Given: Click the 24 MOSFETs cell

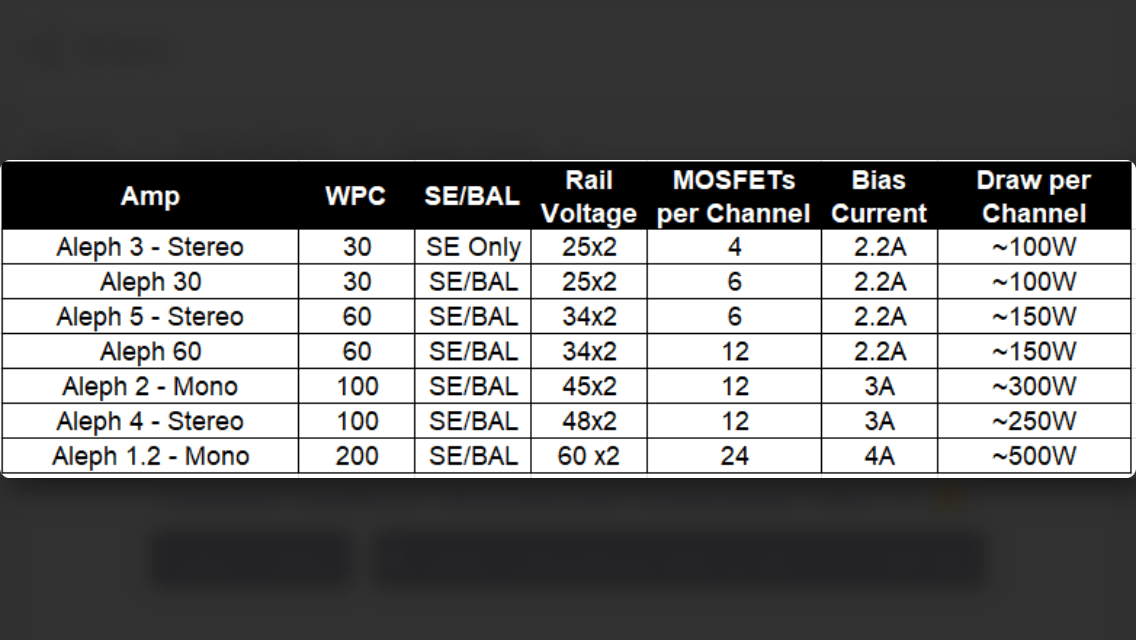Looking at the screenshot, I should [734, 456].
